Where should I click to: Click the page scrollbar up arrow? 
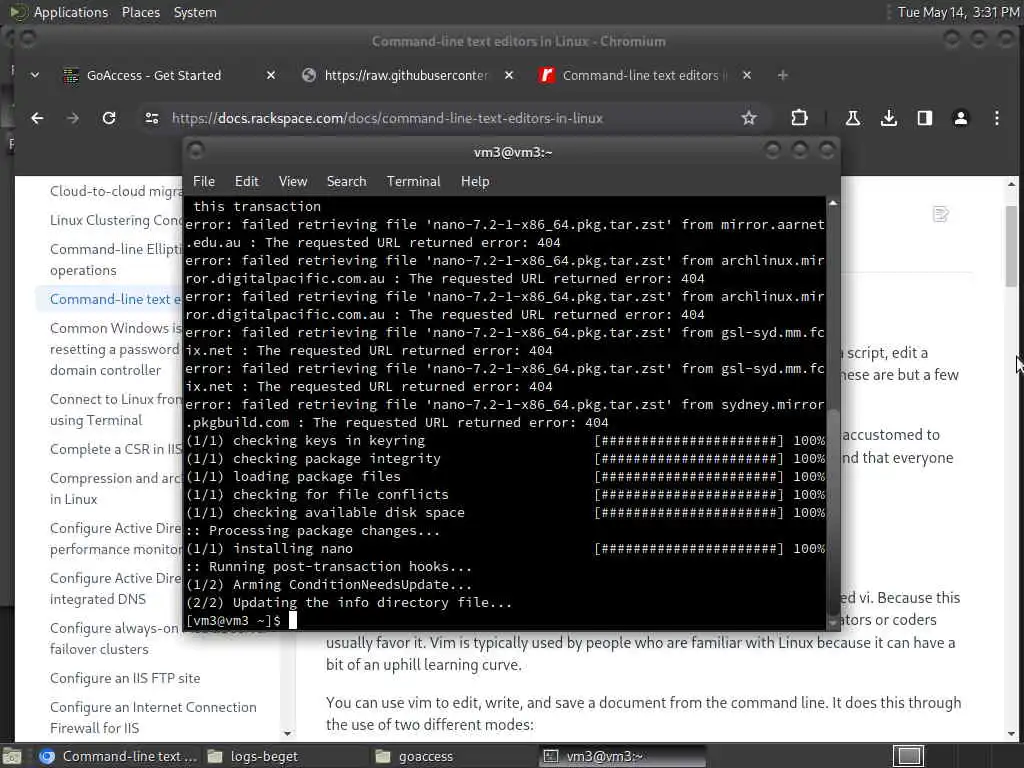pyautogui.click(x=1011, y=185)
